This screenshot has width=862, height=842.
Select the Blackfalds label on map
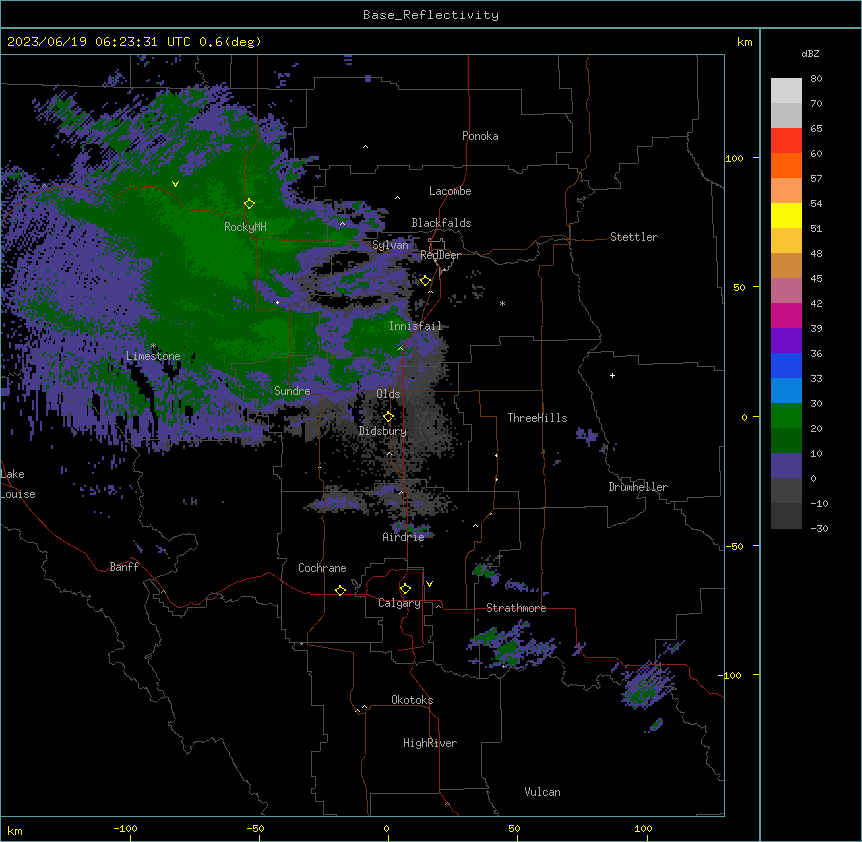[441, 223]
